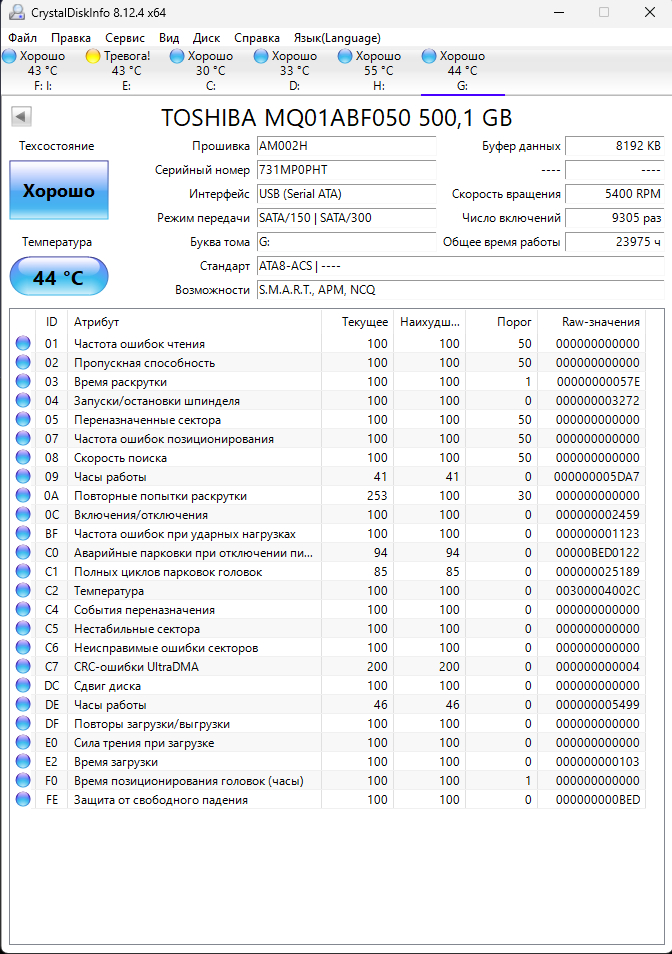The image size is (672, 954).
Task: Open the Файл menu
Action: (23, 38)
